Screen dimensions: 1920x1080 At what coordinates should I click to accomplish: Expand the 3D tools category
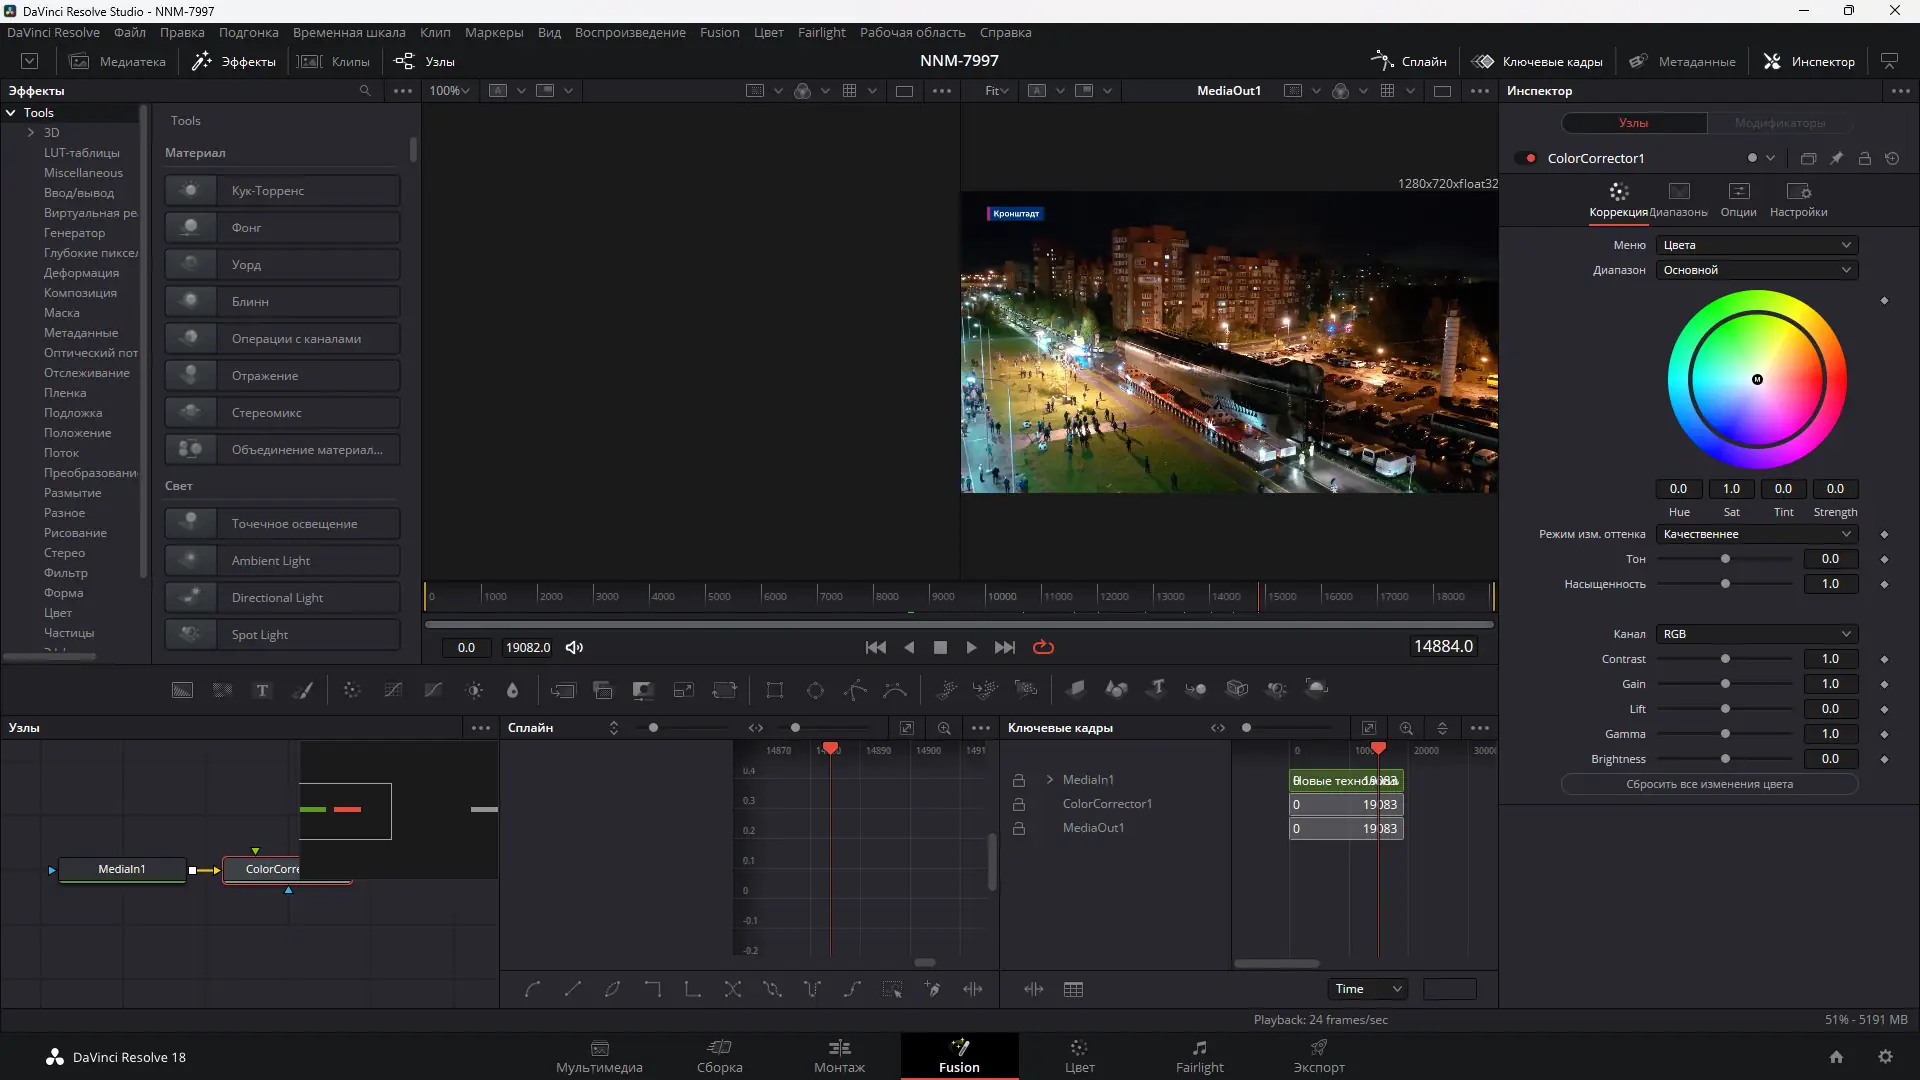pos(31,132)
